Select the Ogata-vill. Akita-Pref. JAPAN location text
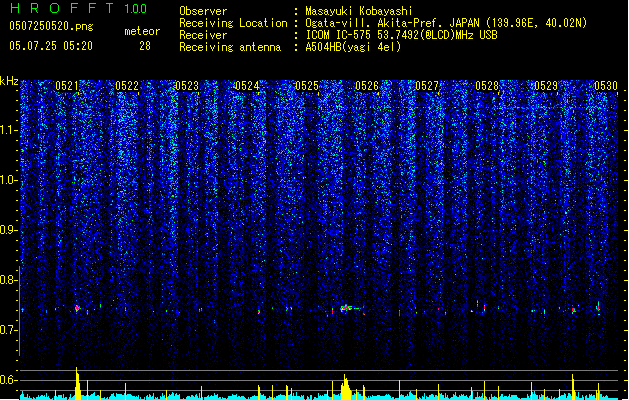629x400 pixels. [446, 23]
